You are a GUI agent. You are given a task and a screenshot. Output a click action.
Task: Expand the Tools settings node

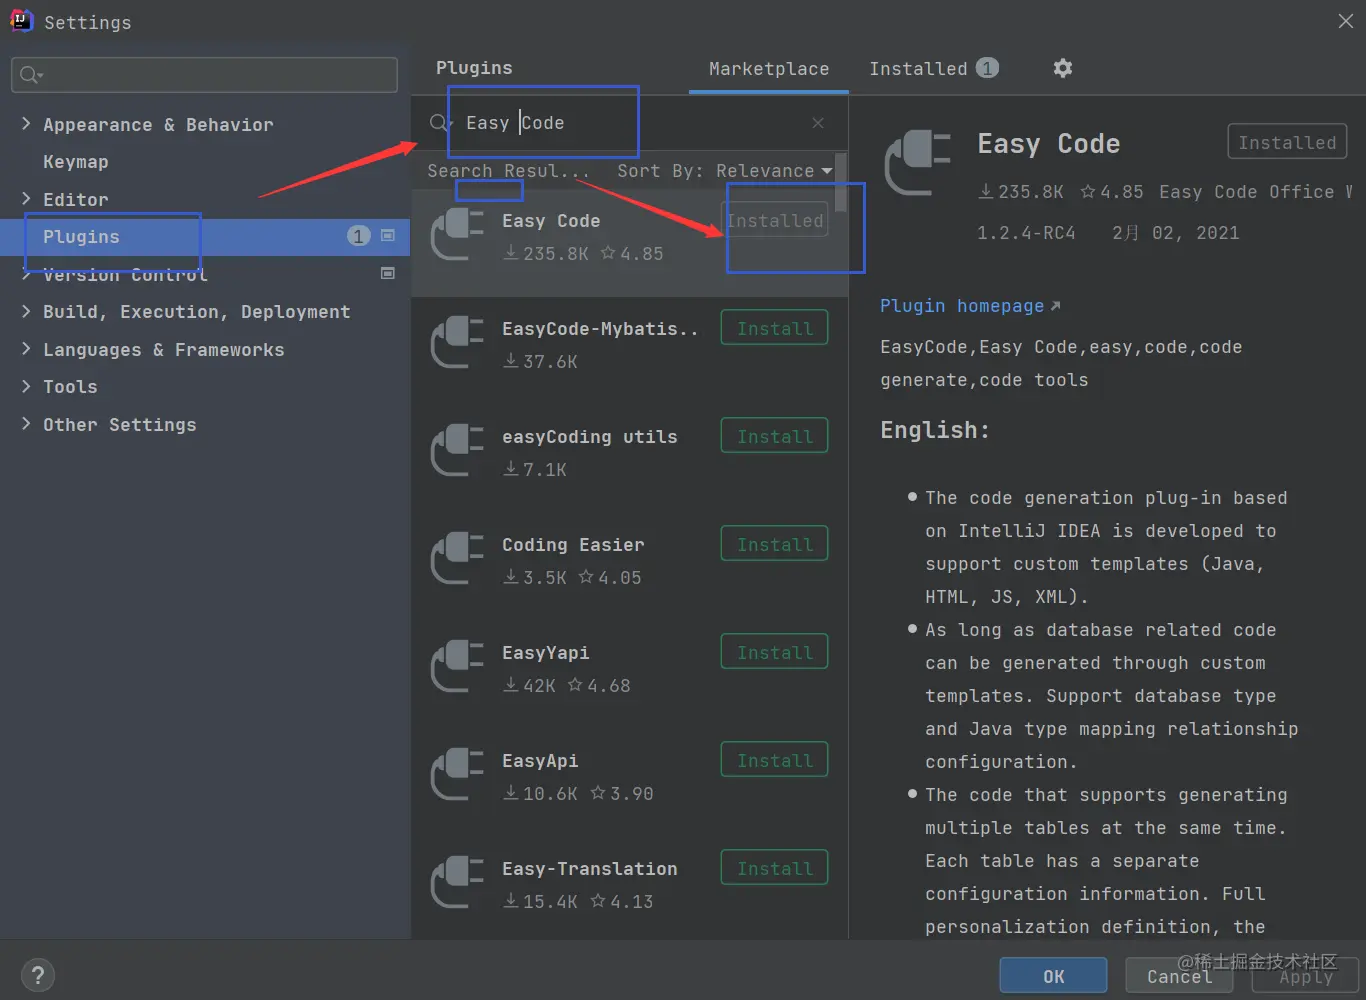tap(26, 387)
